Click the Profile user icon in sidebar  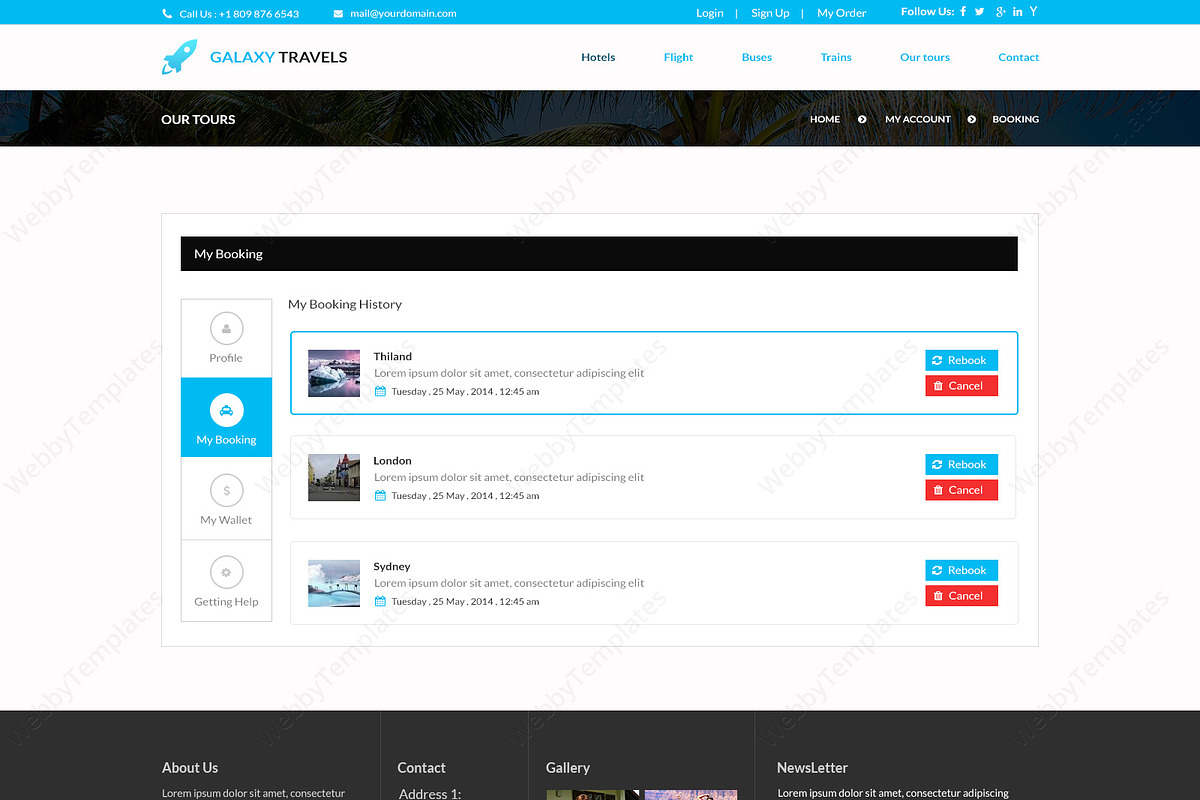[x=226, y=328]
